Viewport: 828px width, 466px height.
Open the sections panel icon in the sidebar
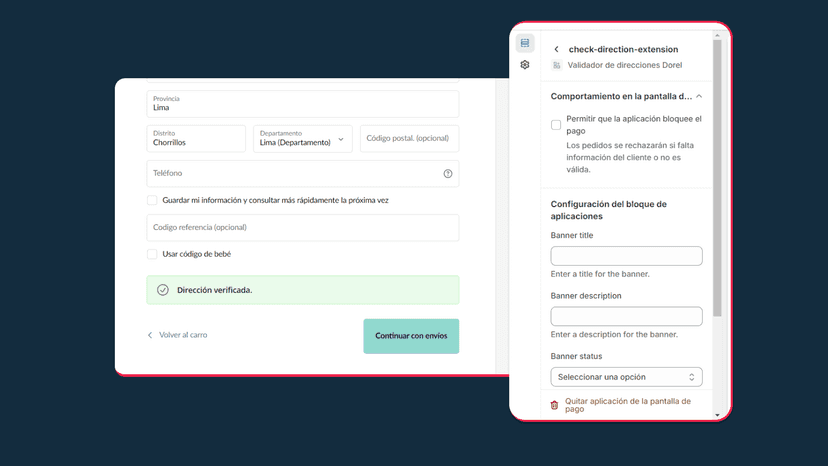coord(525,43)
